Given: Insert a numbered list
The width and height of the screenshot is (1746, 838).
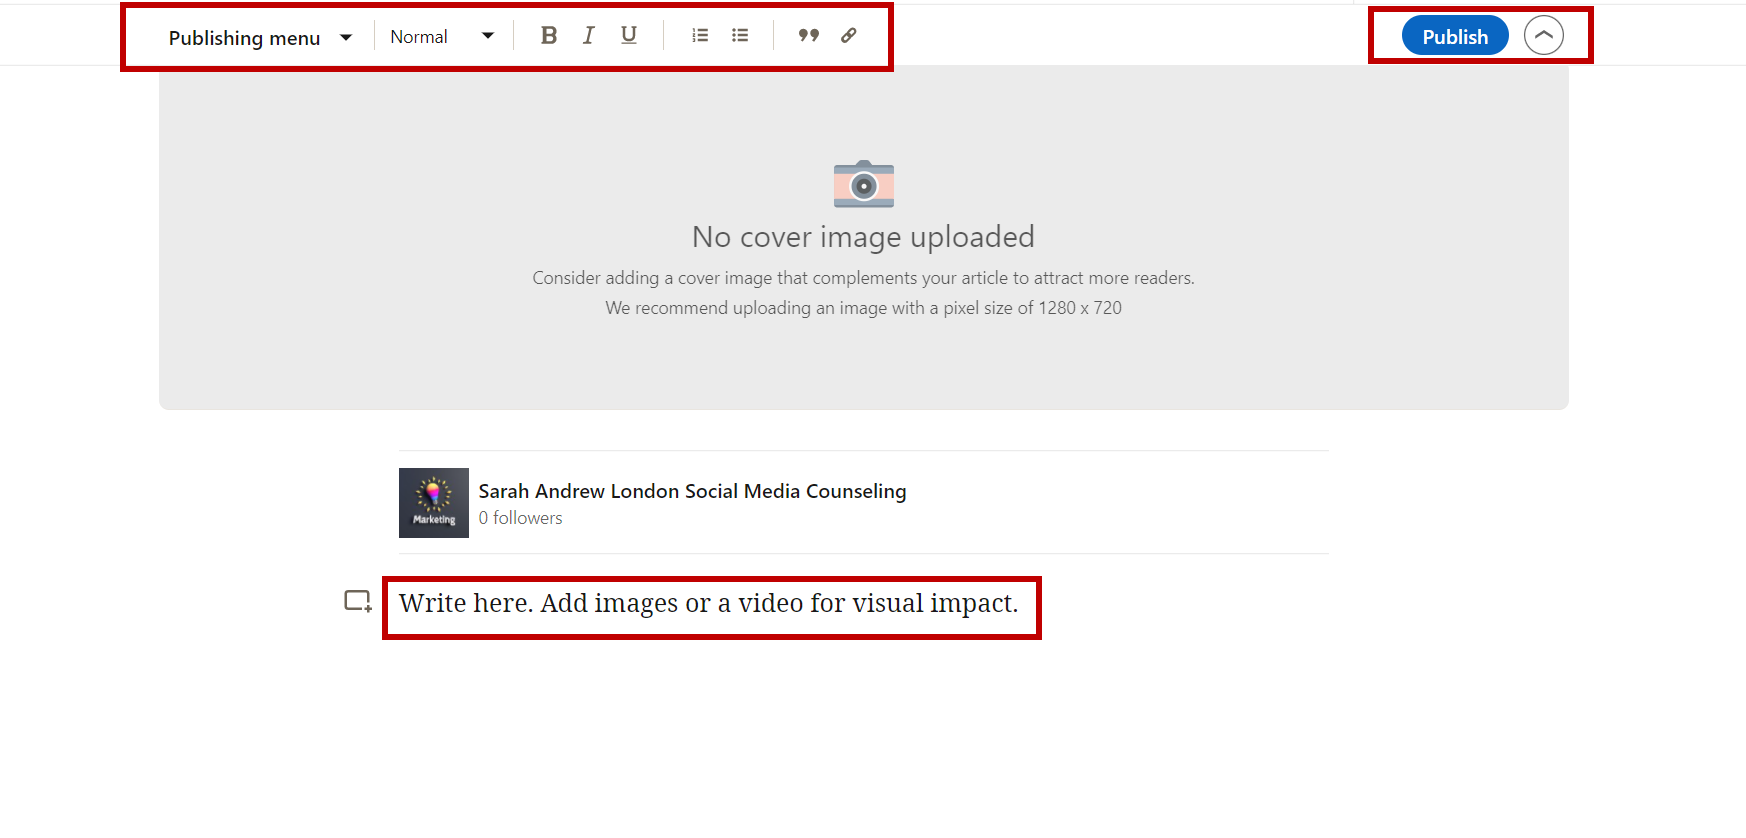Looking at the screenshot, I should coord(700,36).
